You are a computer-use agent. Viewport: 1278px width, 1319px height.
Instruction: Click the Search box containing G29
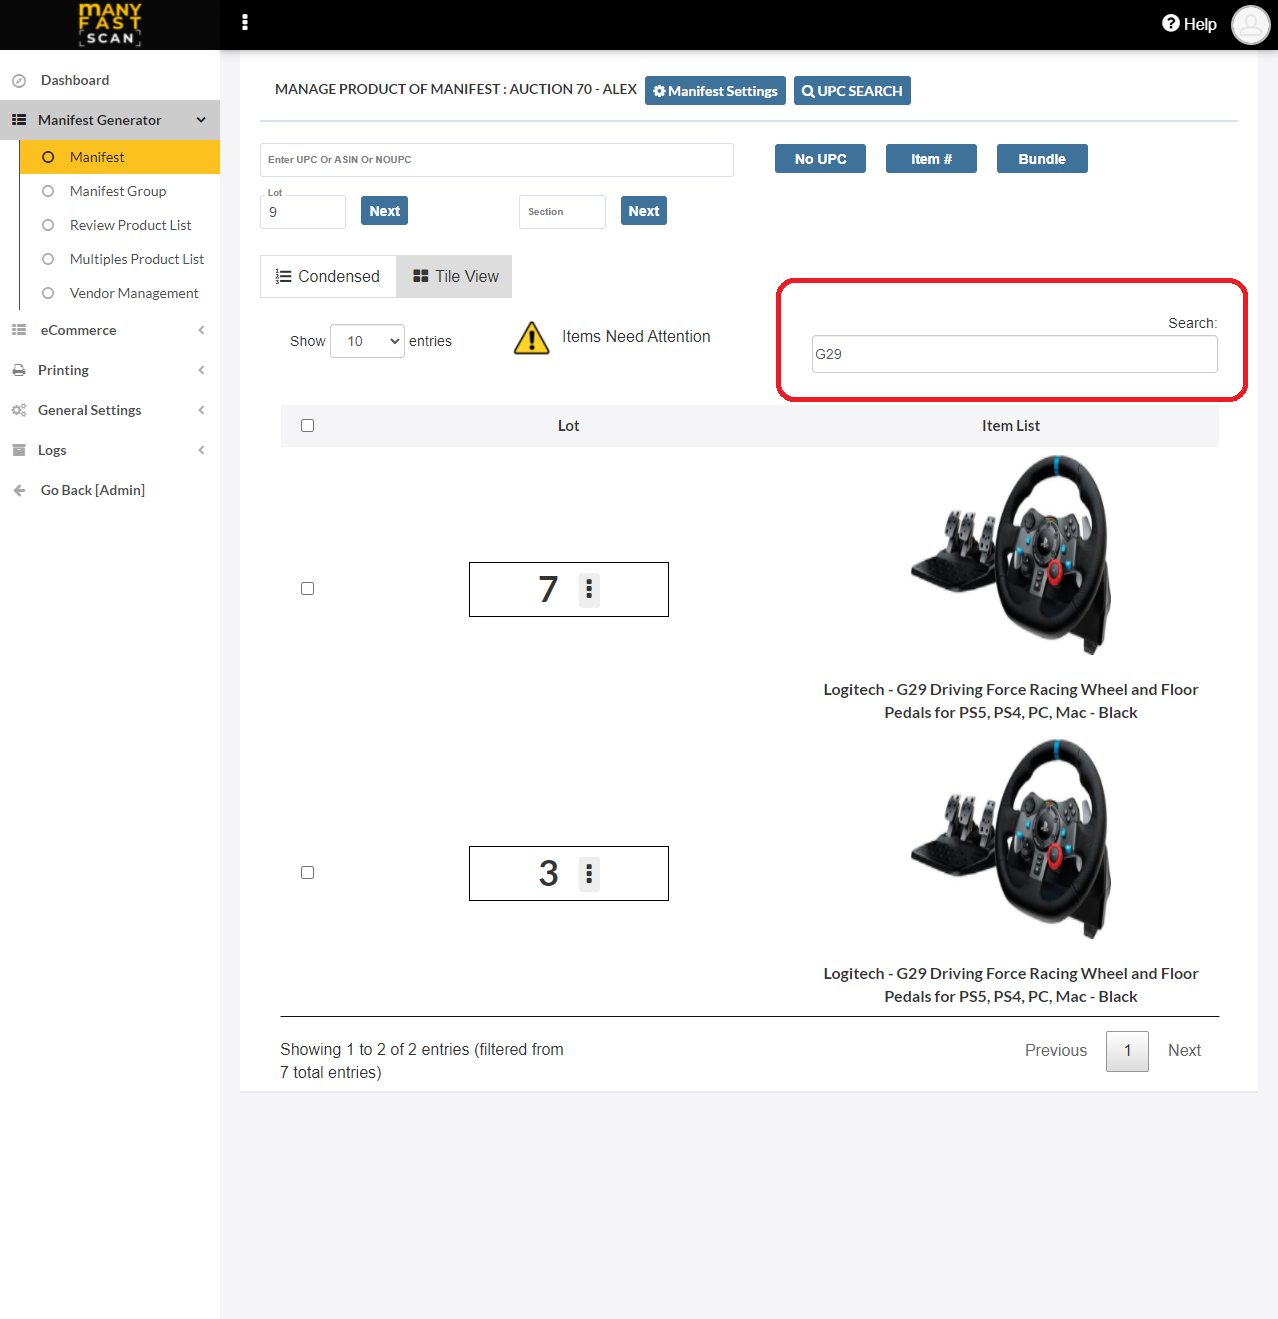[x=1015, y=354]
